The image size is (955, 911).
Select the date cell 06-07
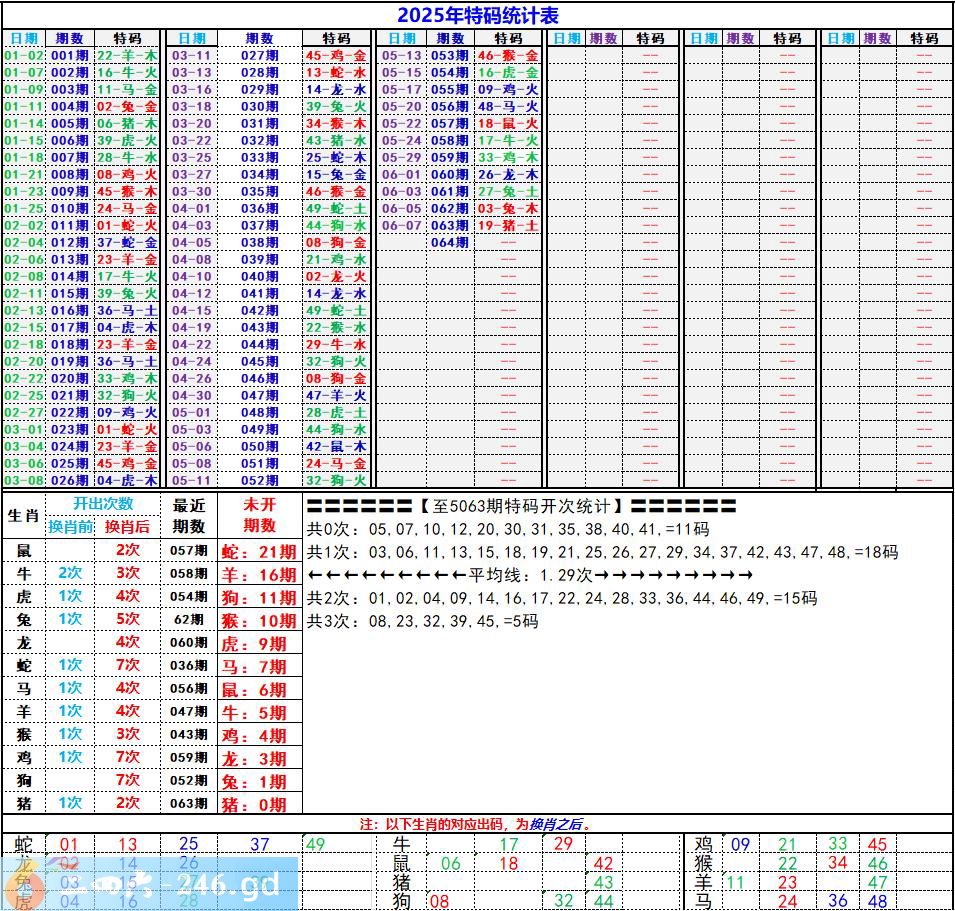[x=402, y=226]
